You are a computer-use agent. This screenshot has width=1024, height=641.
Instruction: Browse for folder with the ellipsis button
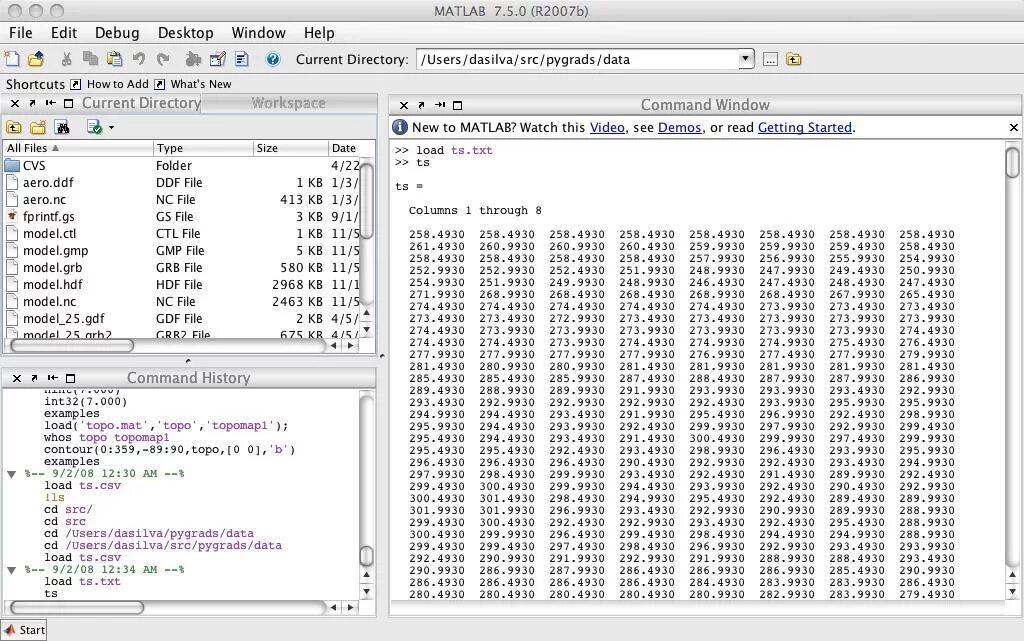click(771, 59)
